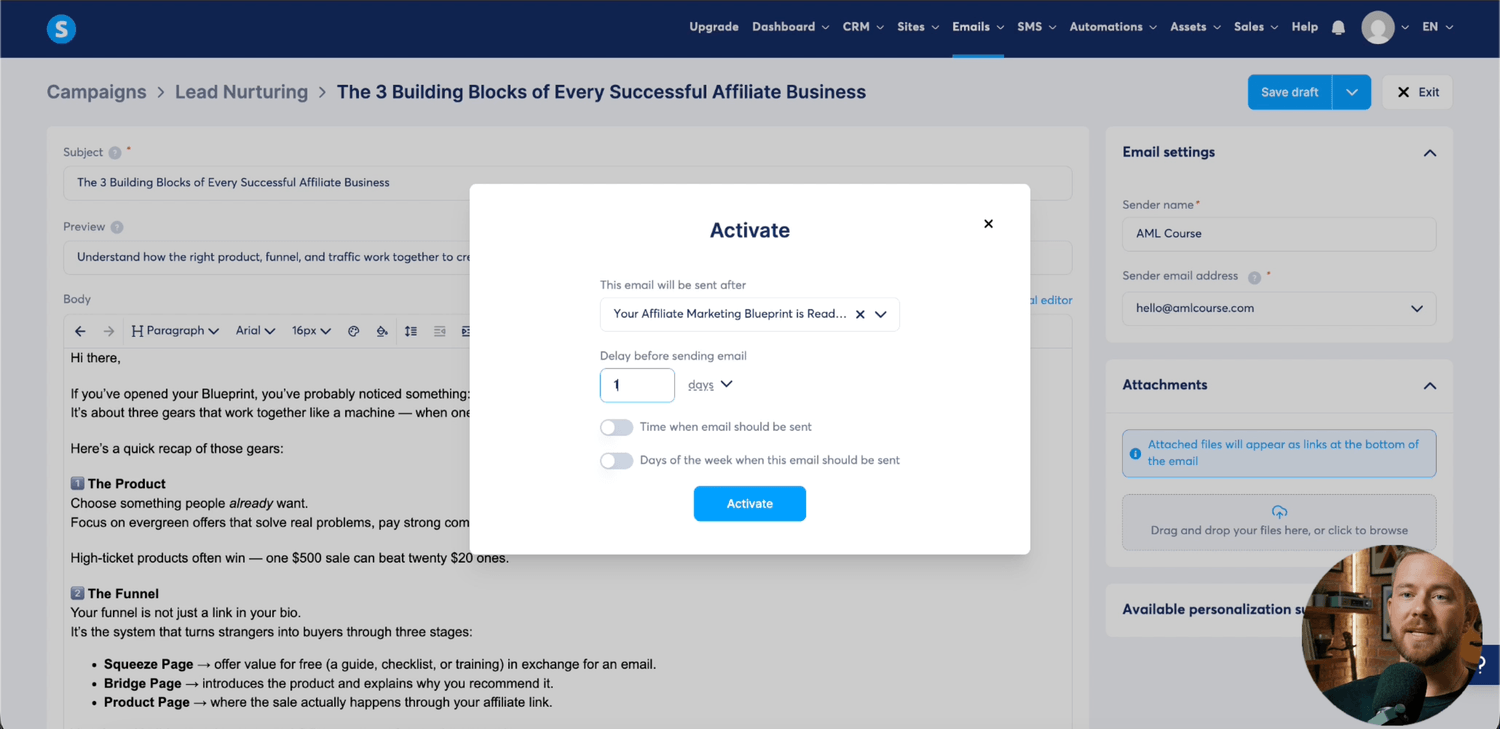The width and height of the screenshot is (1500, 729).
Task: Click the delay number input field
Action: point(637,385)
